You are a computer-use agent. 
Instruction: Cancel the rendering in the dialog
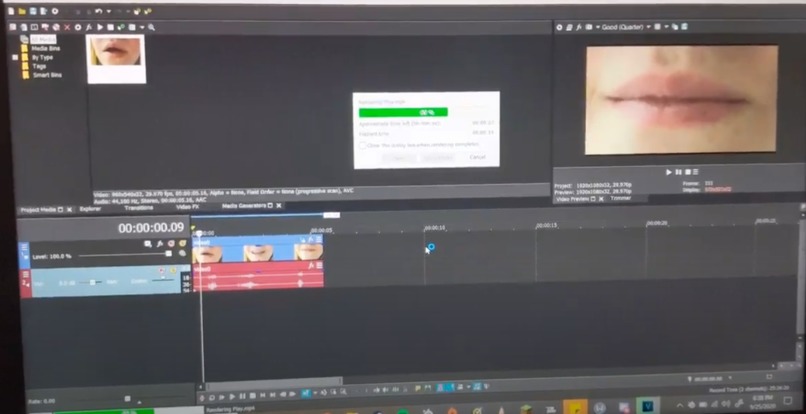pyautogui.click(x=478, y=157)
